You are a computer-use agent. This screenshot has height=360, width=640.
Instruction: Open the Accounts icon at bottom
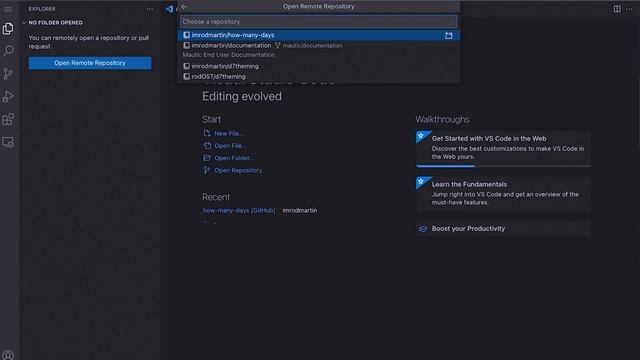(x=8, y=355)
